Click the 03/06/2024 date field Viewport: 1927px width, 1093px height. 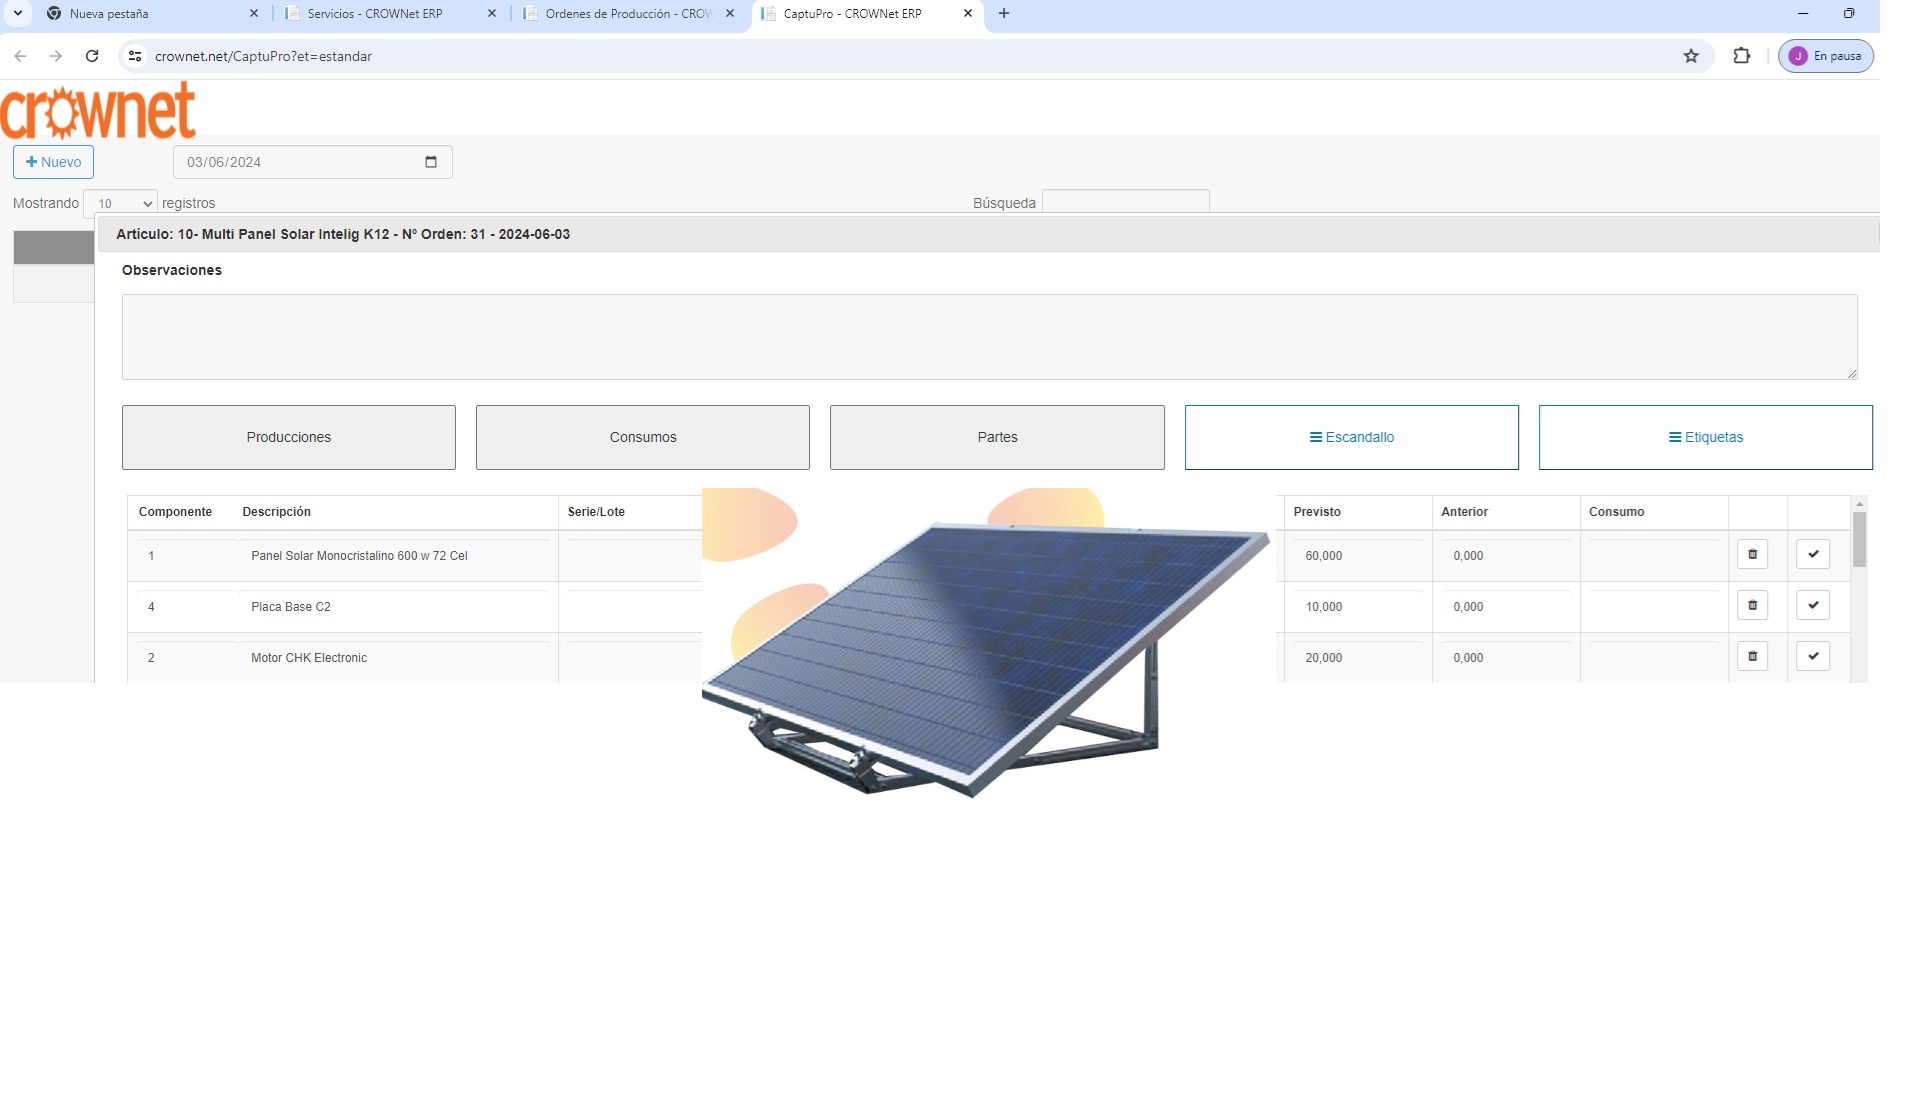[313, 162]
